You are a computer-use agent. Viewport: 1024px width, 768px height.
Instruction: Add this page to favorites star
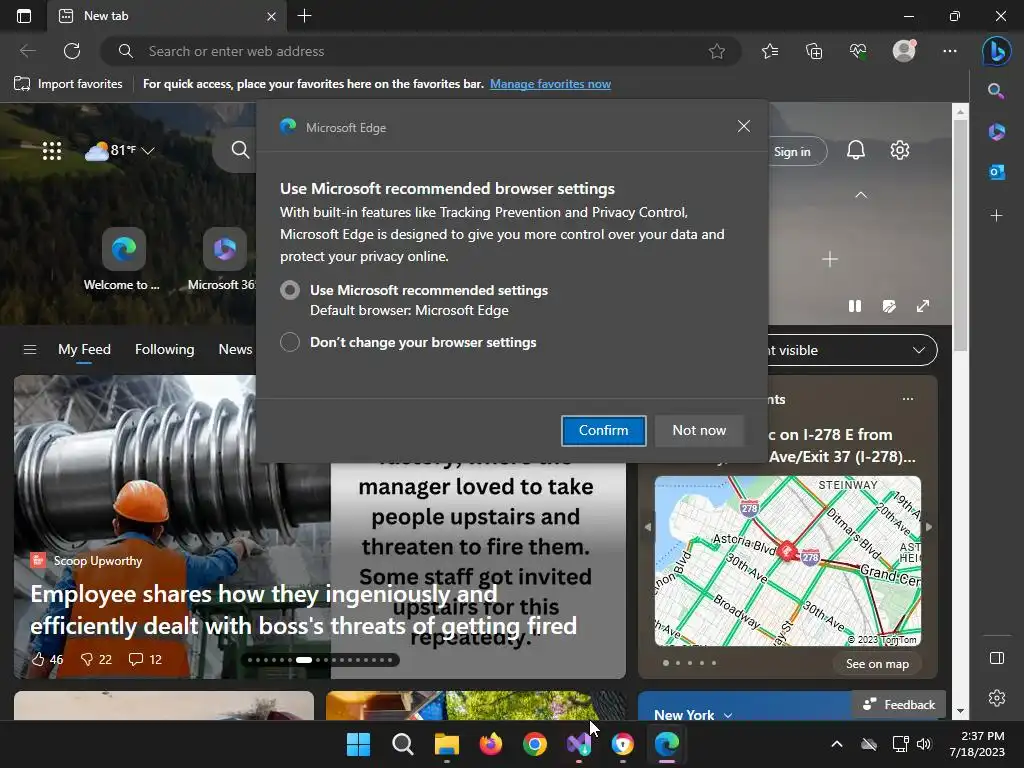tap(716, 51)
